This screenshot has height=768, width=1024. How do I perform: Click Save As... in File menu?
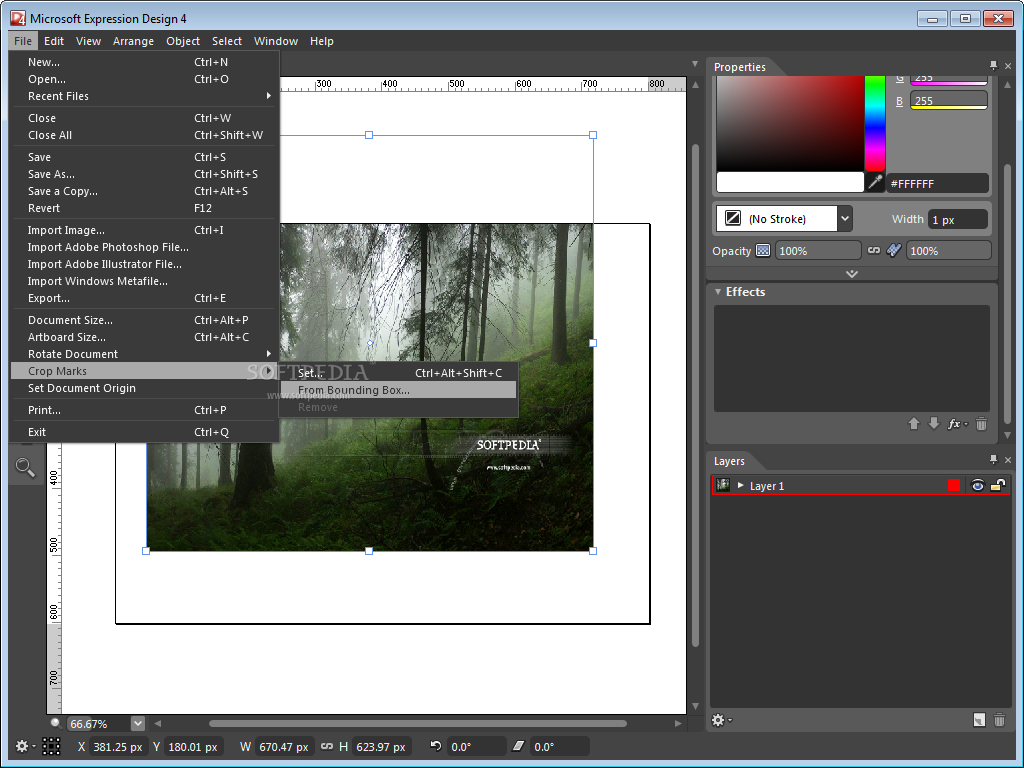pyautogui.click(x=145, y=174)
